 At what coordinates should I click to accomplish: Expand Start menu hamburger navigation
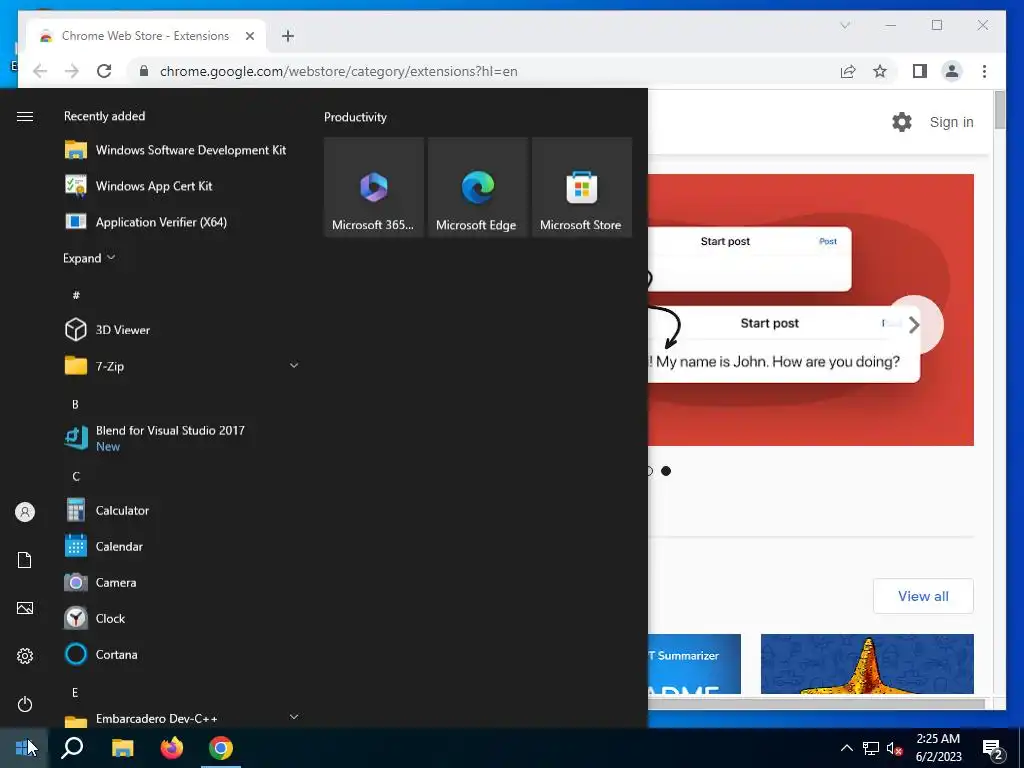tap(25, 116)
